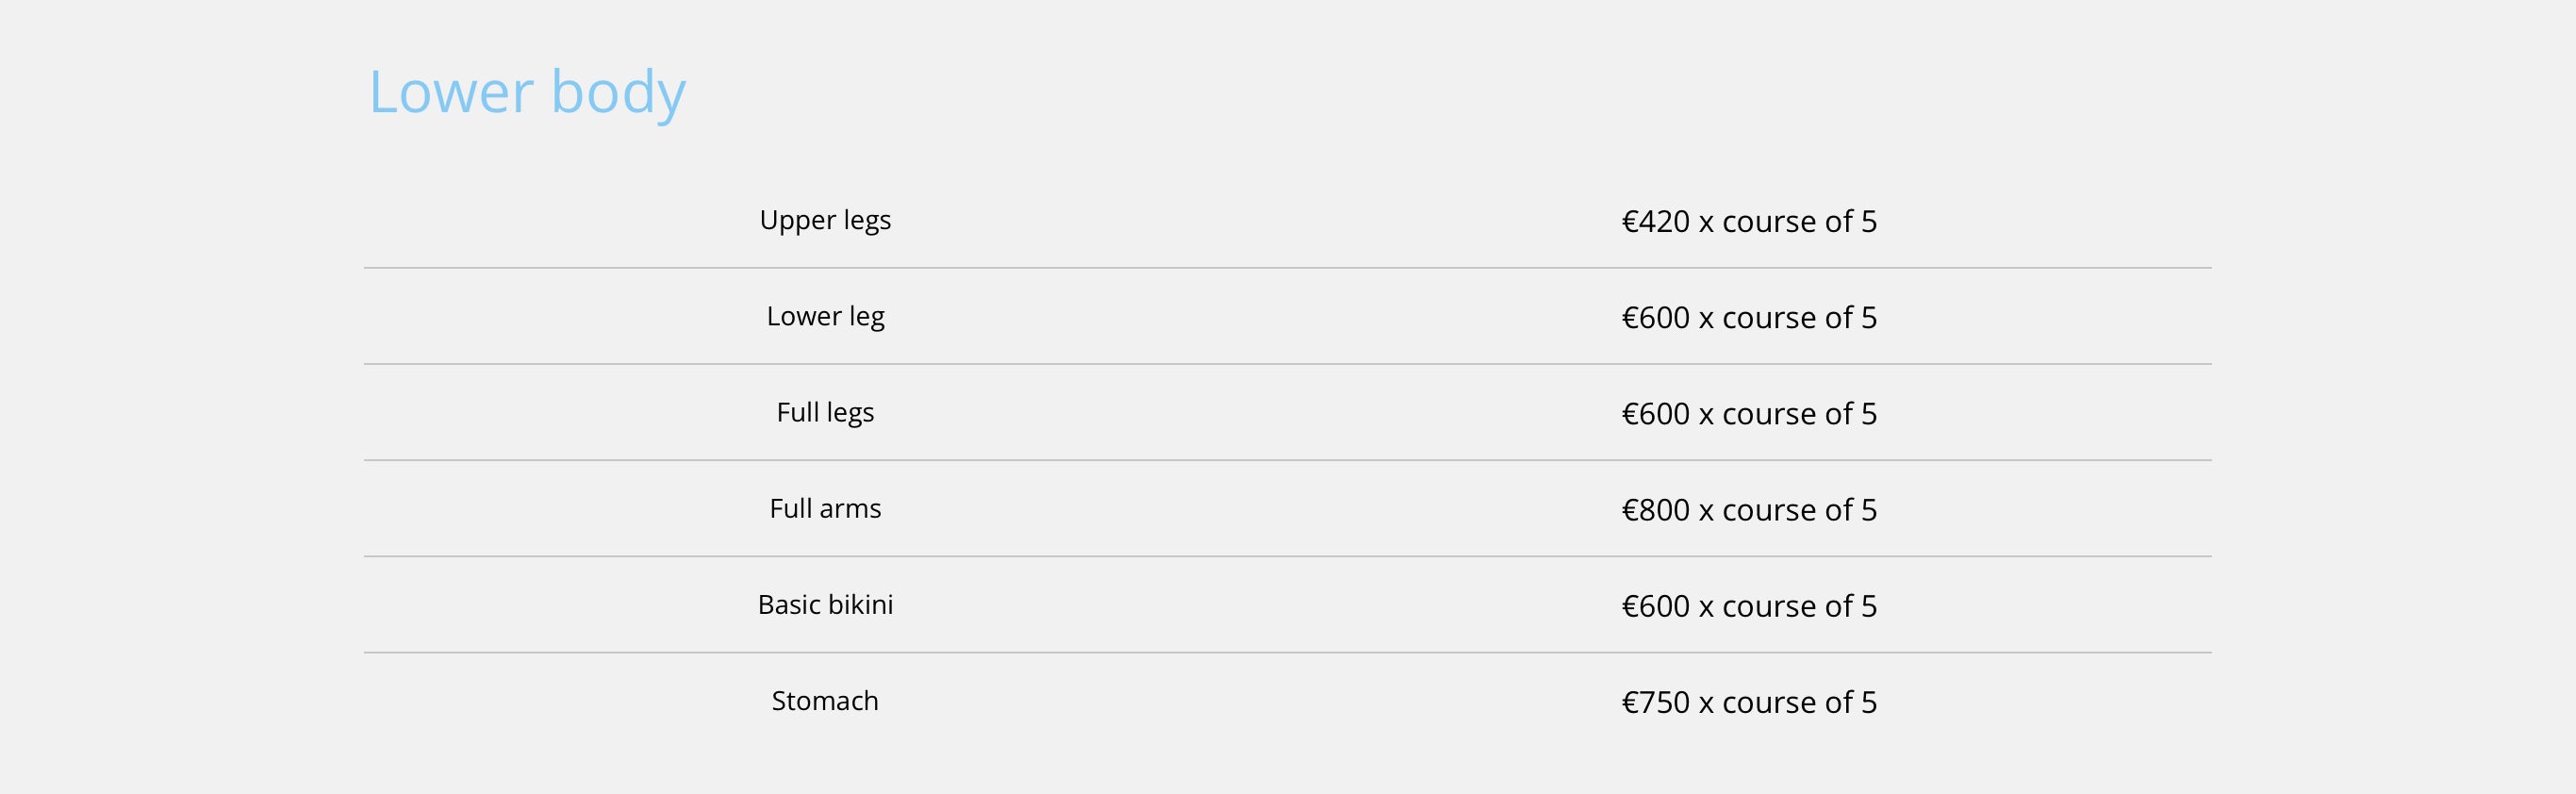Select the Lower leg treatment label
This screenshot has height=794, width=2576.
(825, 317)
